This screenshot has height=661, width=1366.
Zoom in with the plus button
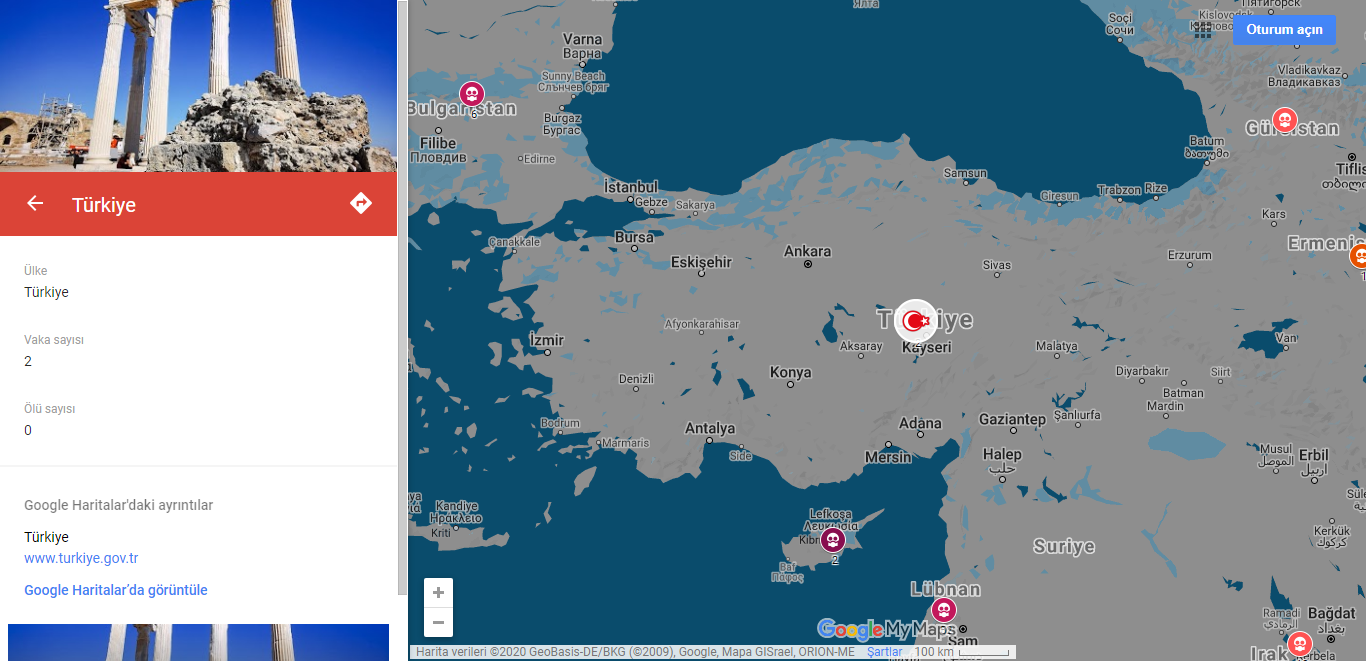(438, 592)
